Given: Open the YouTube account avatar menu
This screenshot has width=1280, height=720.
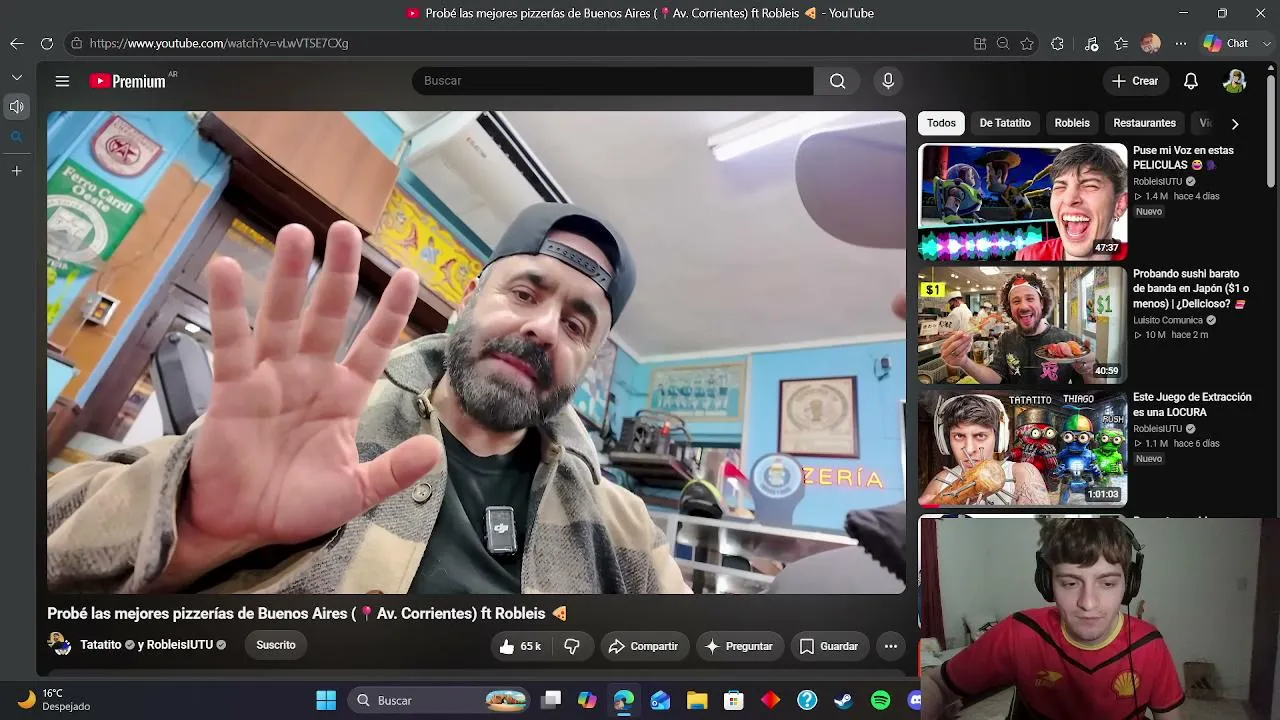Looking at the screenshot, I should pos(1235,81).
